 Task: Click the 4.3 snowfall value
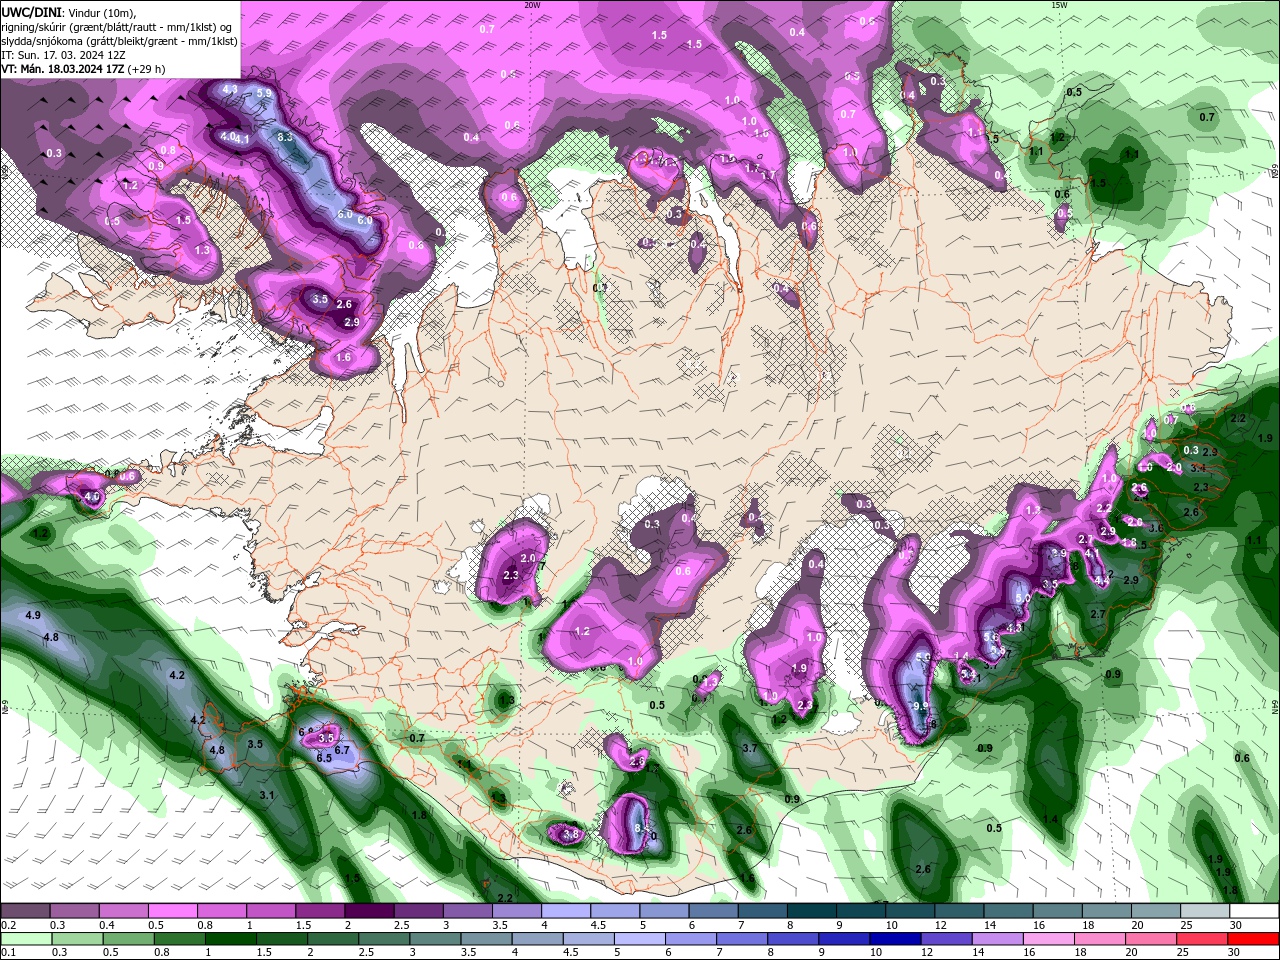pos(229,89)
